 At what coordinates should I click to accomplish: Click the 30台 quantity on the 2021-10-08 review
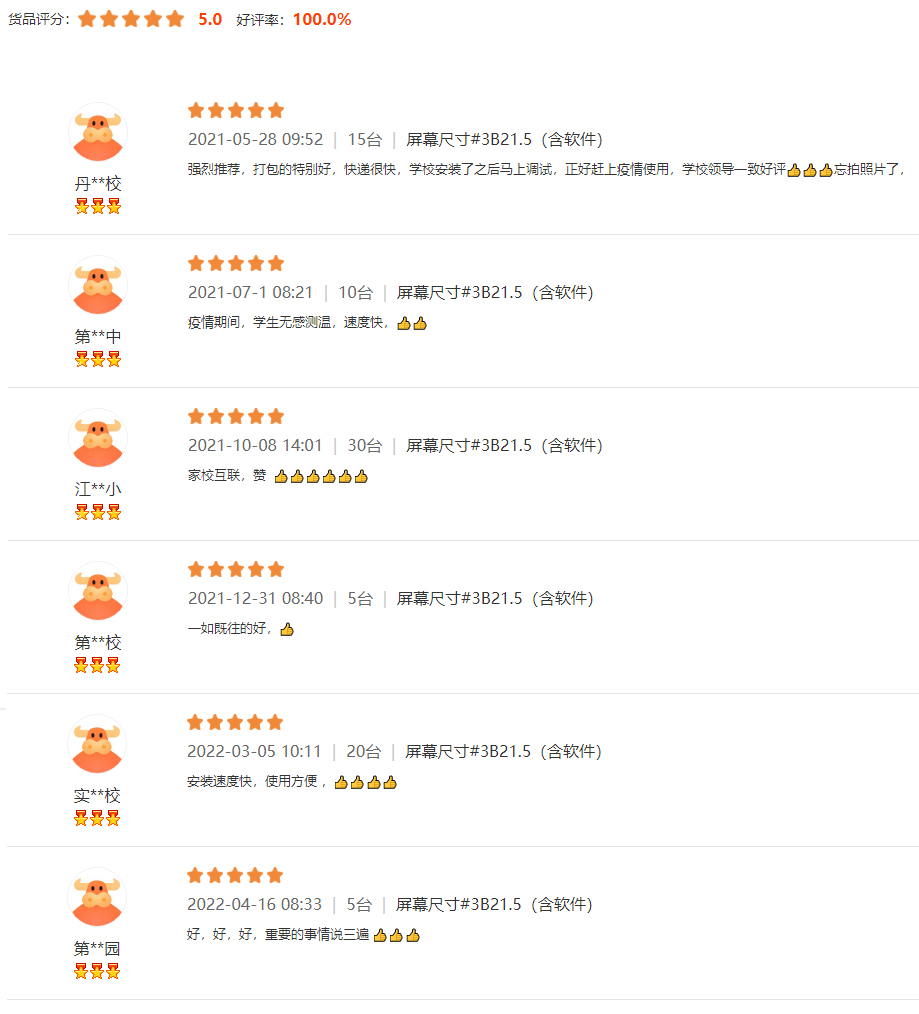tap(364, 445)
